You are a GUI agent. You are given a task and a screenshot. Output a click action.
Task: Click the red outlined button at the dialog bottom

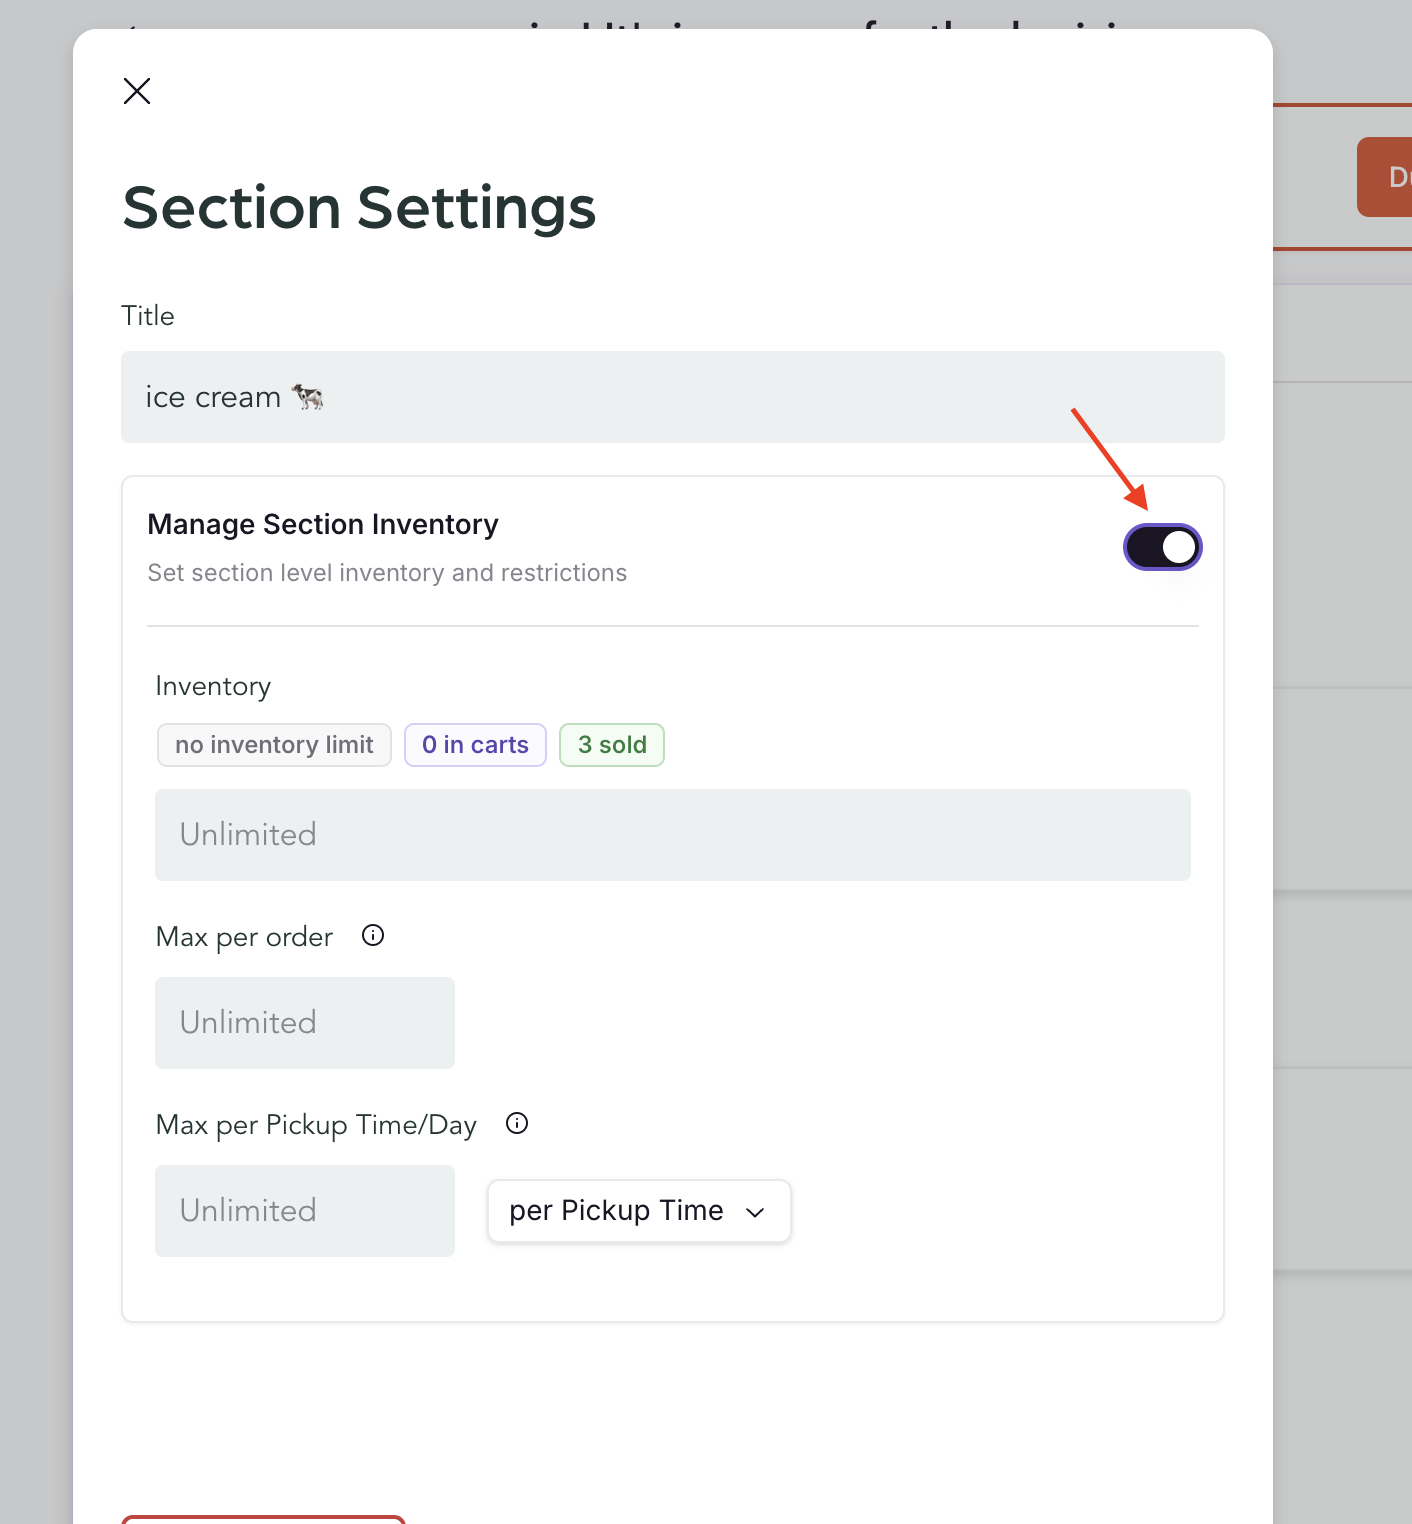263,1519
